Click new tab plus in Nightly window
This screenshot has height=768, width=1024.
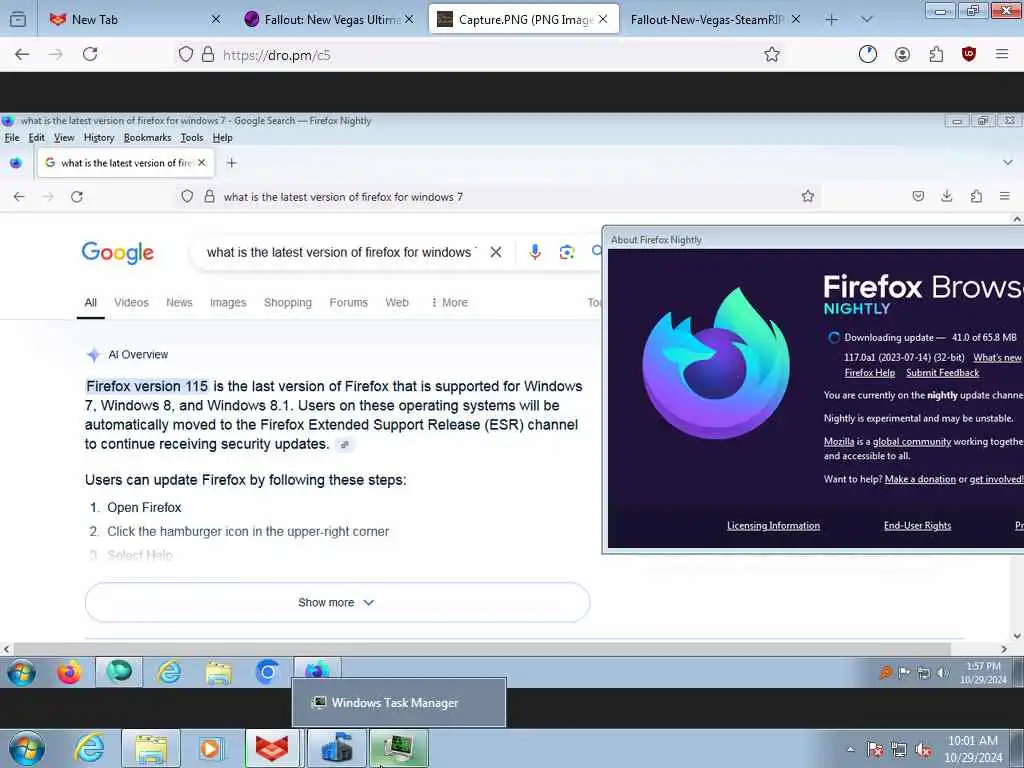(231, 163)
